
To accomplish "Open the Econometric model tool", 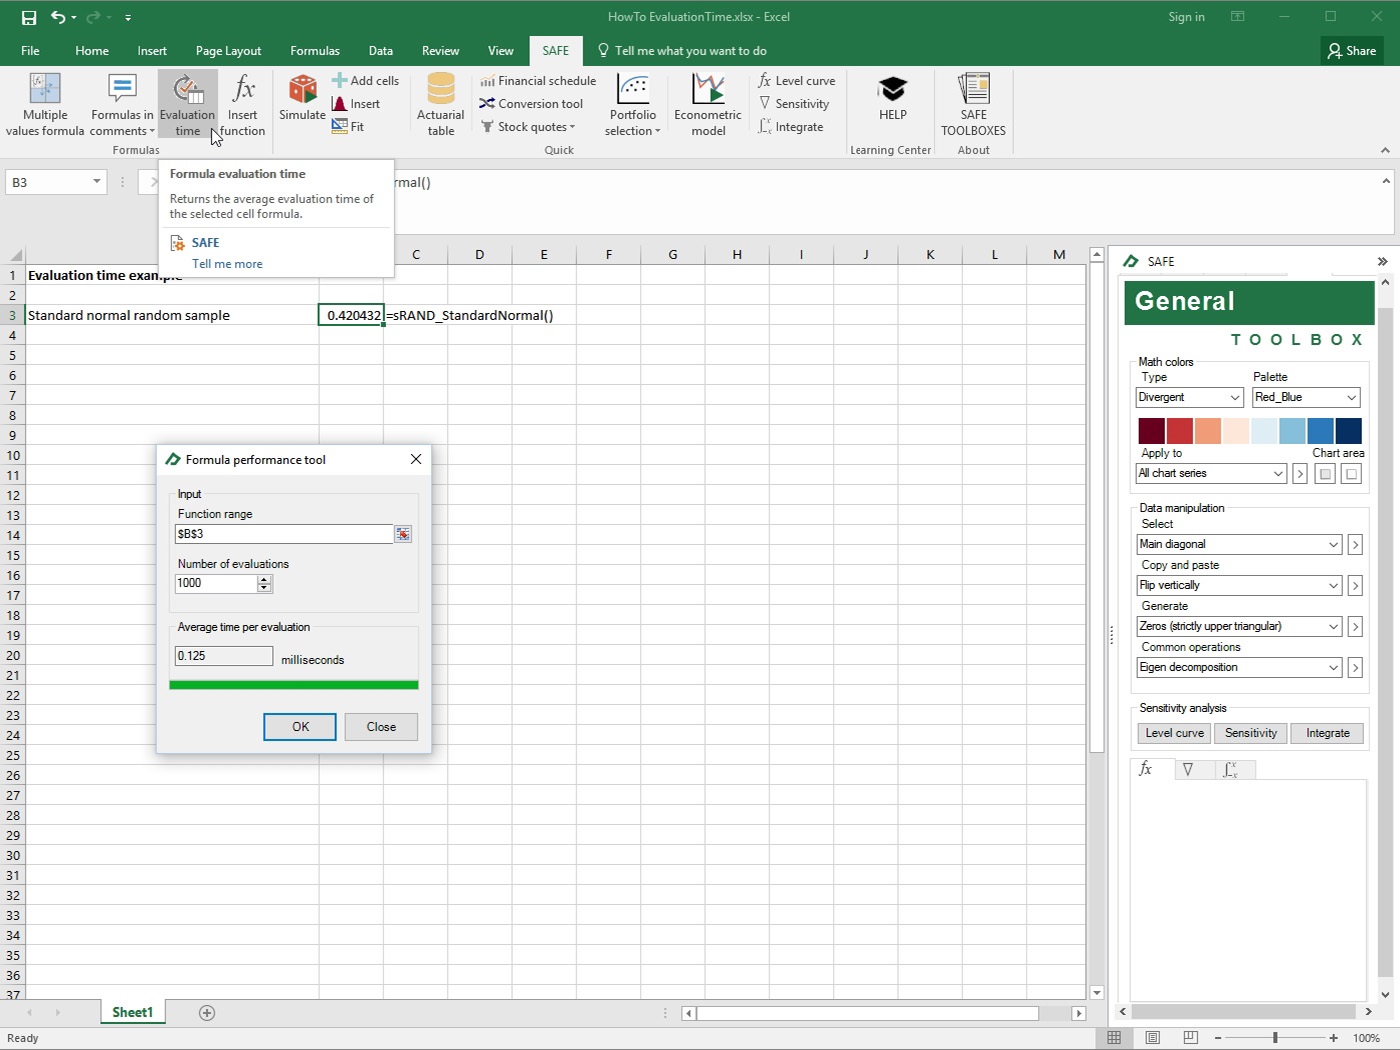I will coord(708,105).
